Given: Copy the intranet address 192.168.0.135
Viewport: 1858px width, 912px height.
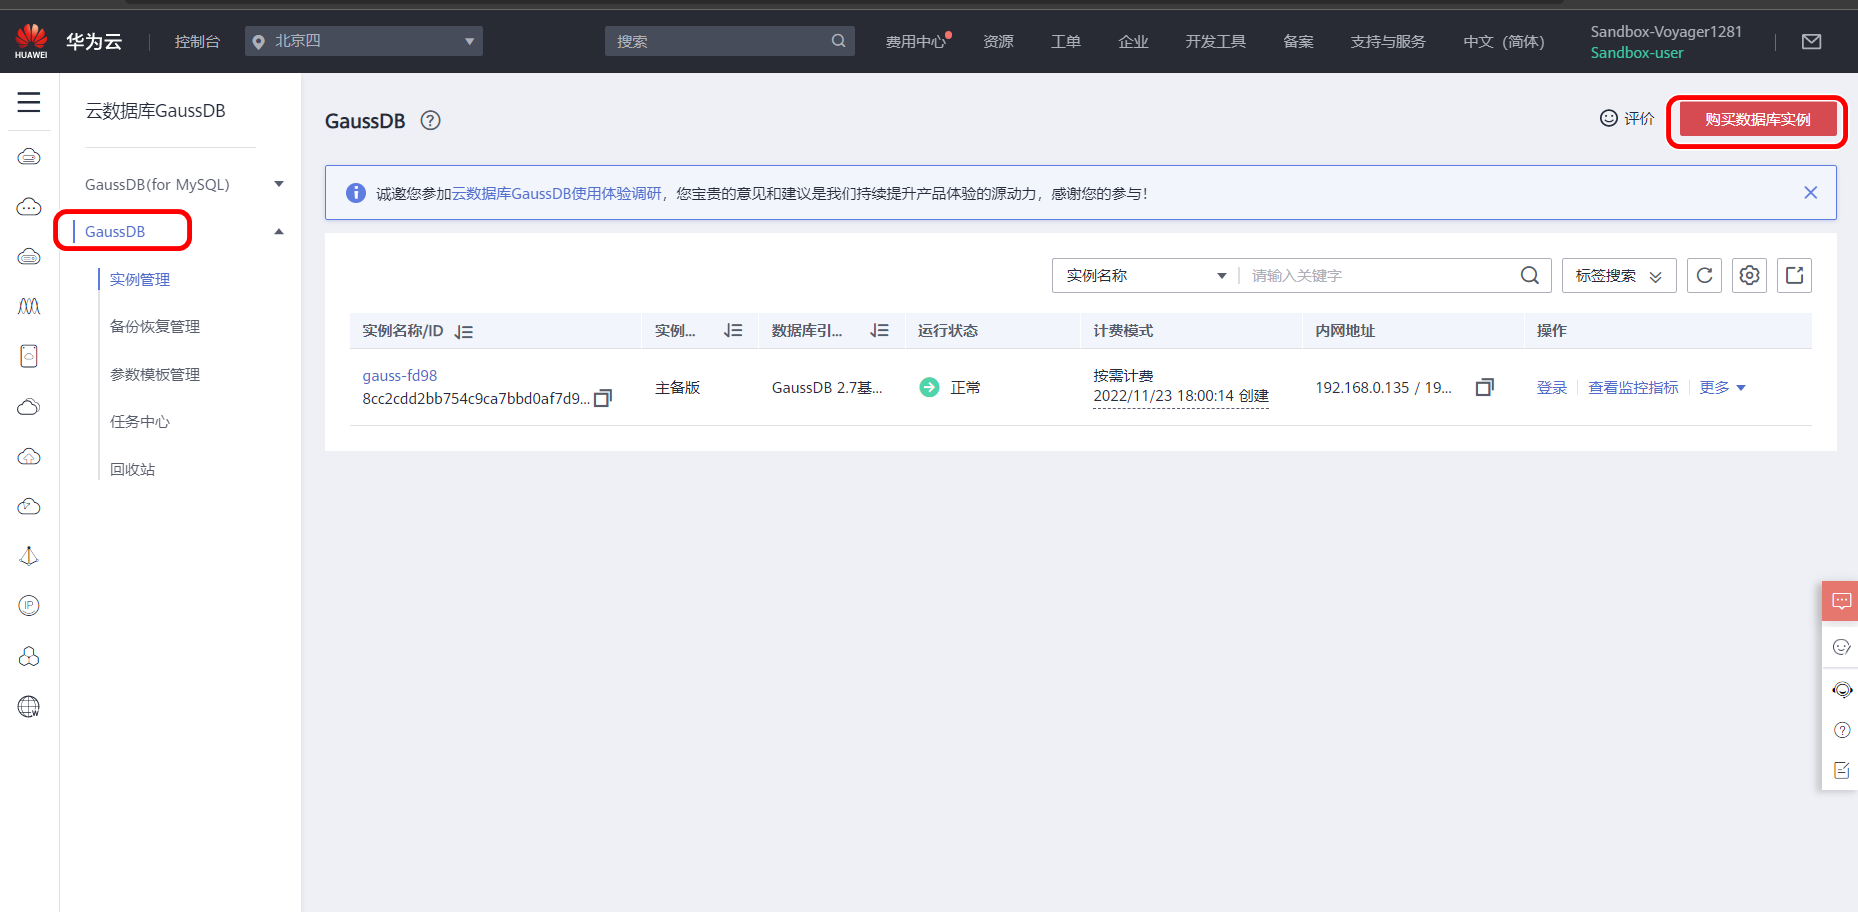Looking at the screenshot, I should tap(1485, 387).
